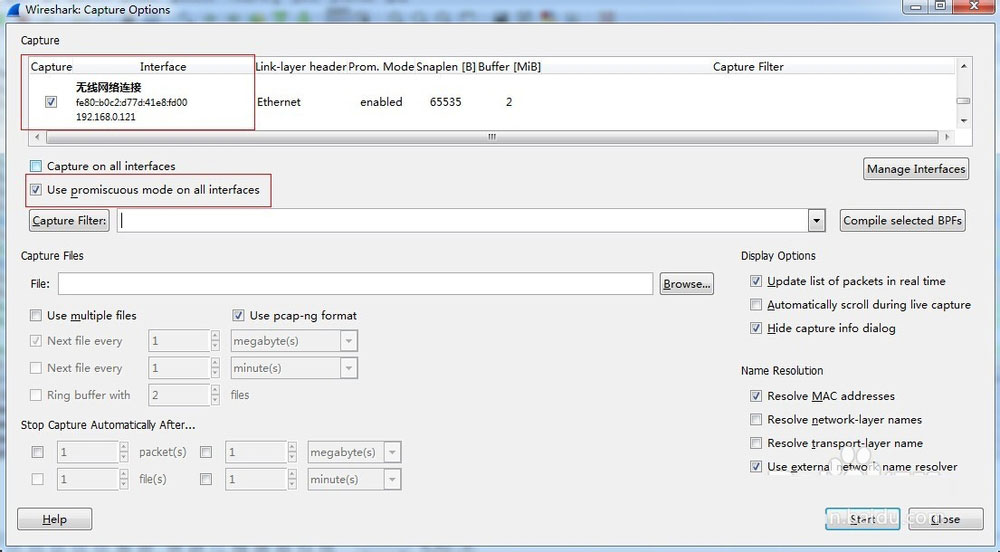Enable stop capture after megabyte(s) checkbox
The image size is (1000, 552).
[206, 452]
